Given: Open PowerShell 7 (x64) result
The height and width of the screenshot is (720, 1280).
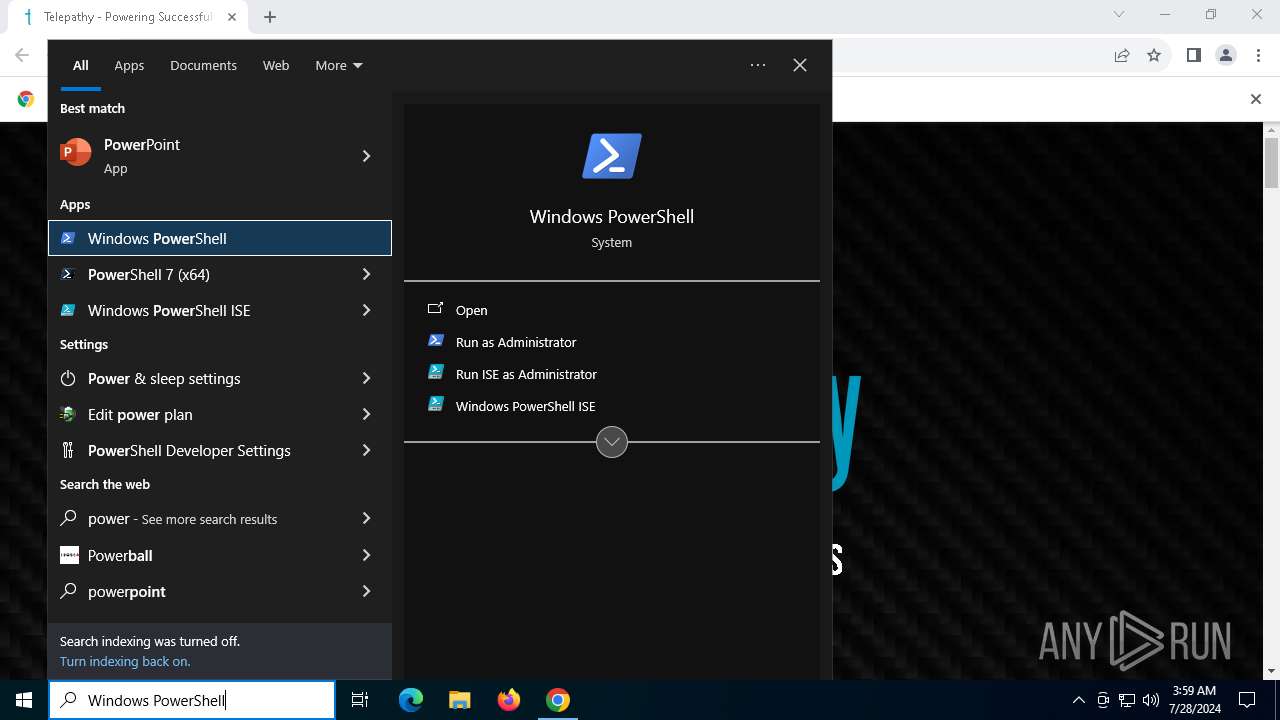Looking at the screenshot, I should 196,274.
